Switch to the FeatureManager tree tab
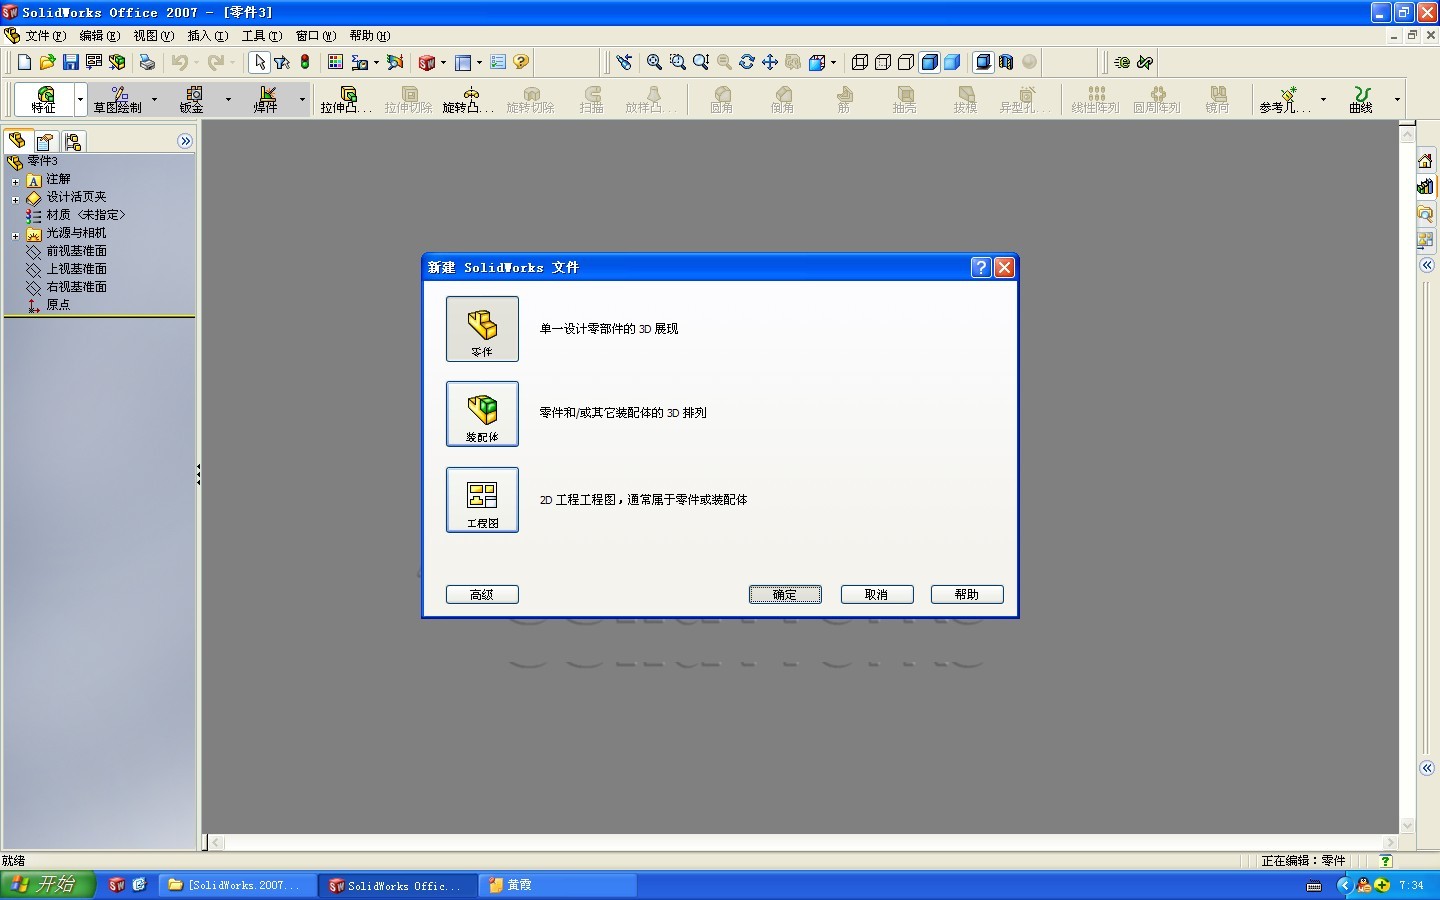1440x900 pixels. (17, 141)
